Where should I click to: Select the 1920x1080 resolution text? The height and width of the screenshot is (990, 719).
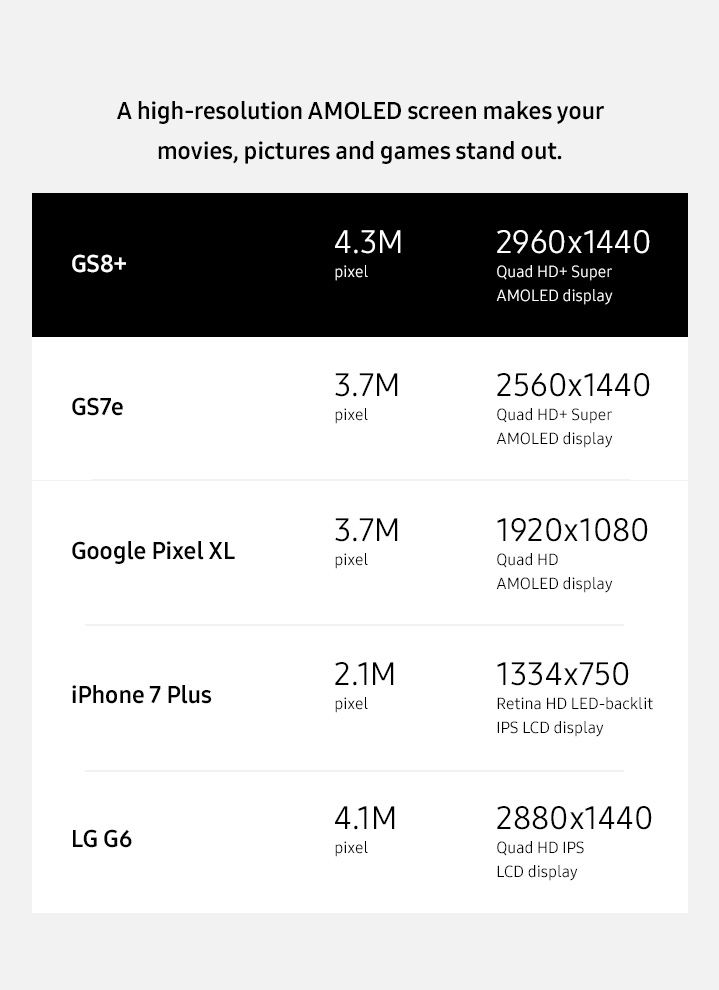(572, 530)
